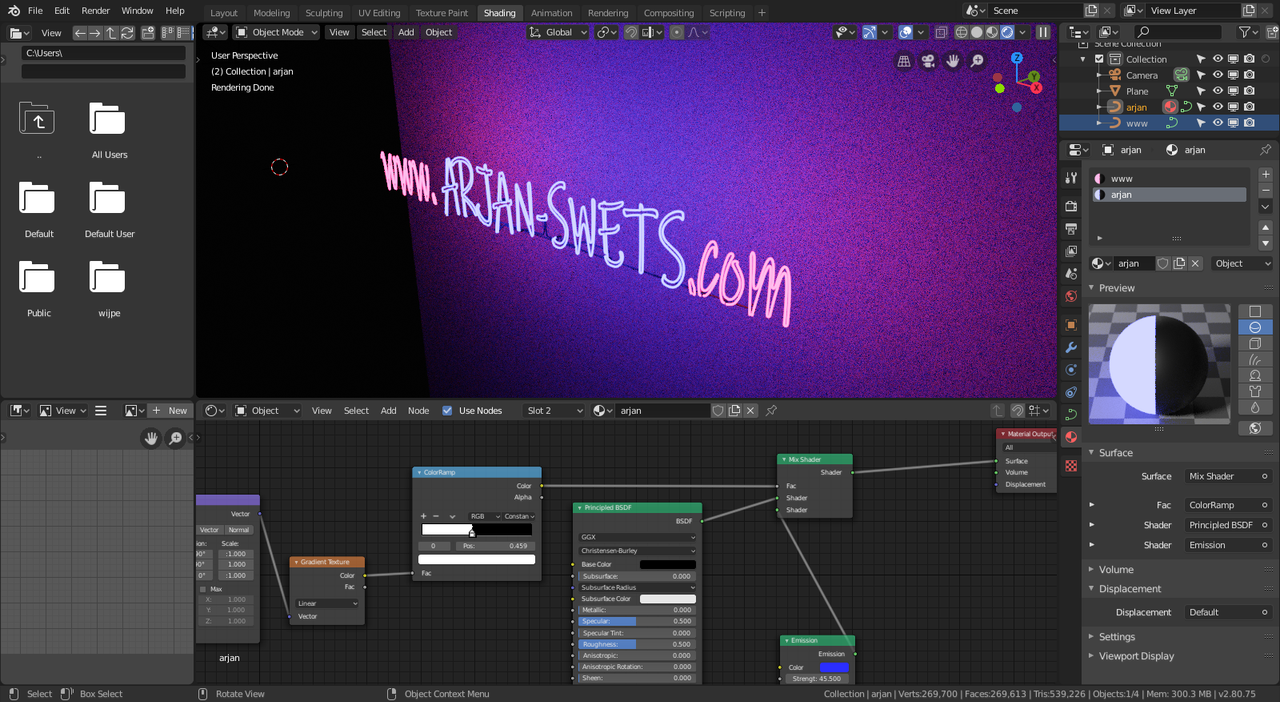Screen dimensions: 1280x702
Task: Open the Object Data curve properties tab
Action: coord(1071,414)
